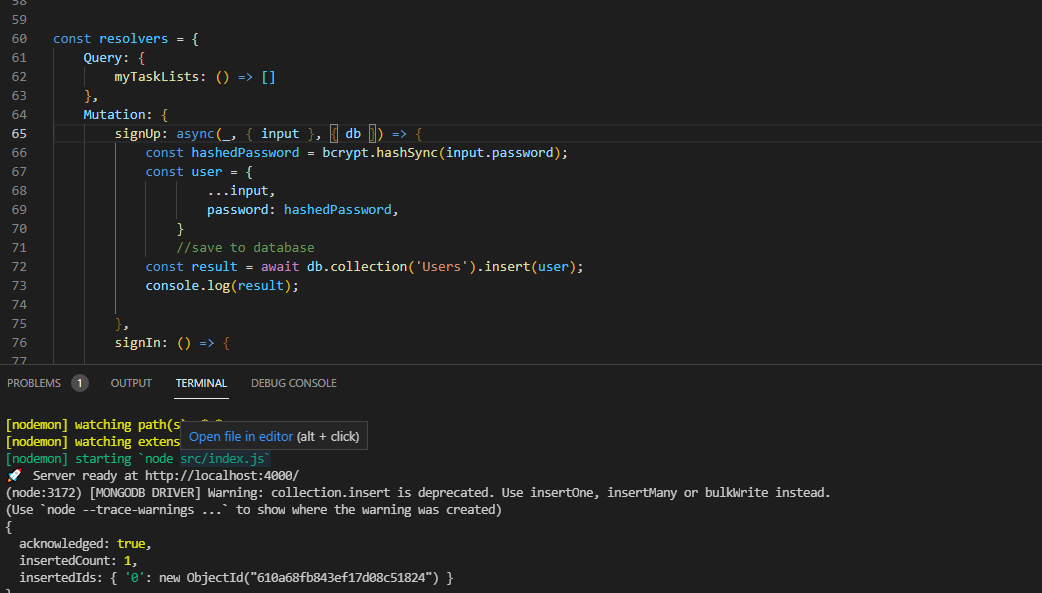The image size is (1042, 593).
Task: Open the DEBUG CONSOLE tab
Action: tap(293, 382)
